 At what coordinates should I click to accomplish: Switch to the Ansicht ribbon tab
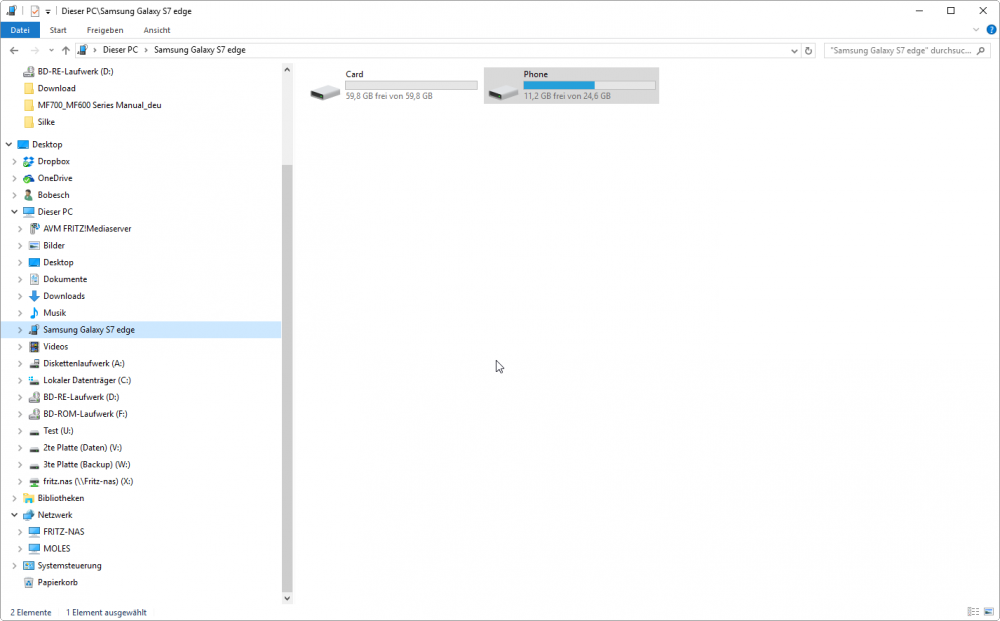pyautogui.click(x=157, y=30)
